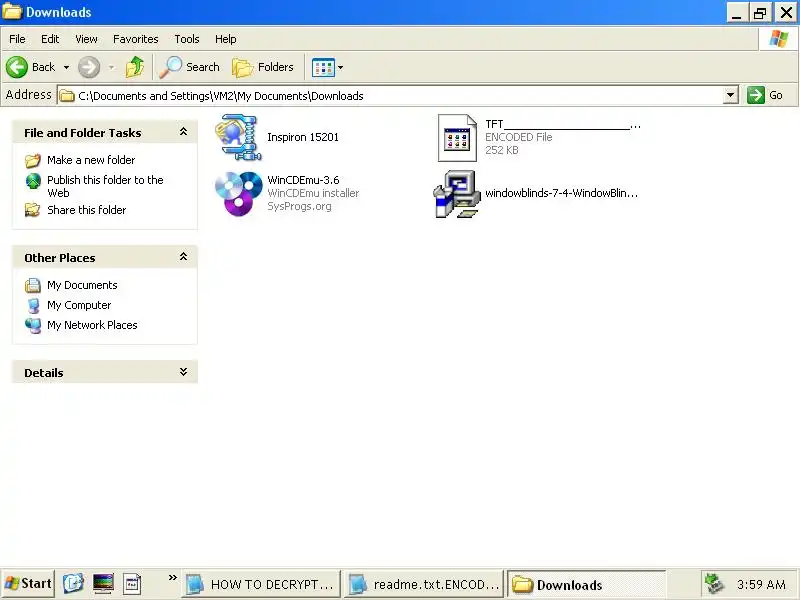This screenshot has height=600, width=800.
Task: Select the Inspiron 15201 zip archive icon
Action: (x=238, y=137)
